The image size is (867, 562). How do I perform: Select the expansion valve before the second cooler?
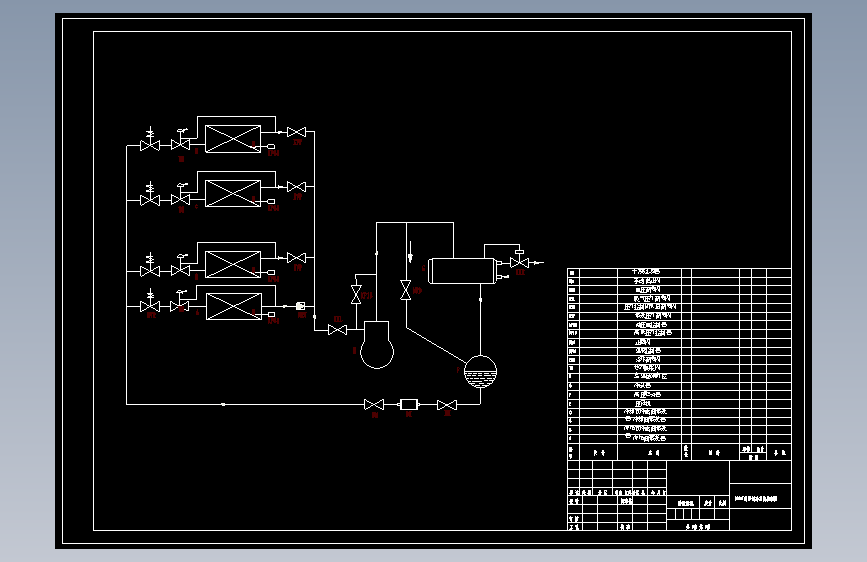(x=181, y=195)
